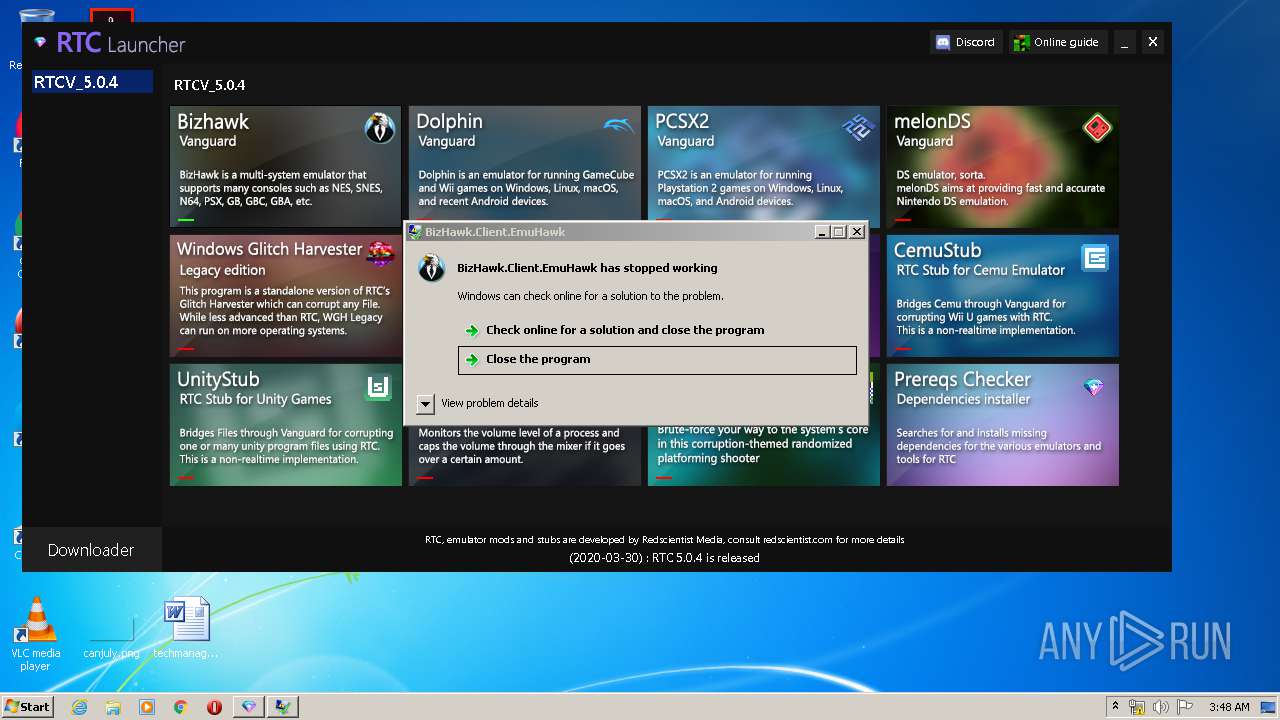Image resolution: width=1280 pixels, height=720 pixels.
Task: Open VLC media player desktop shortcut
Action: (x=35, y=632)
